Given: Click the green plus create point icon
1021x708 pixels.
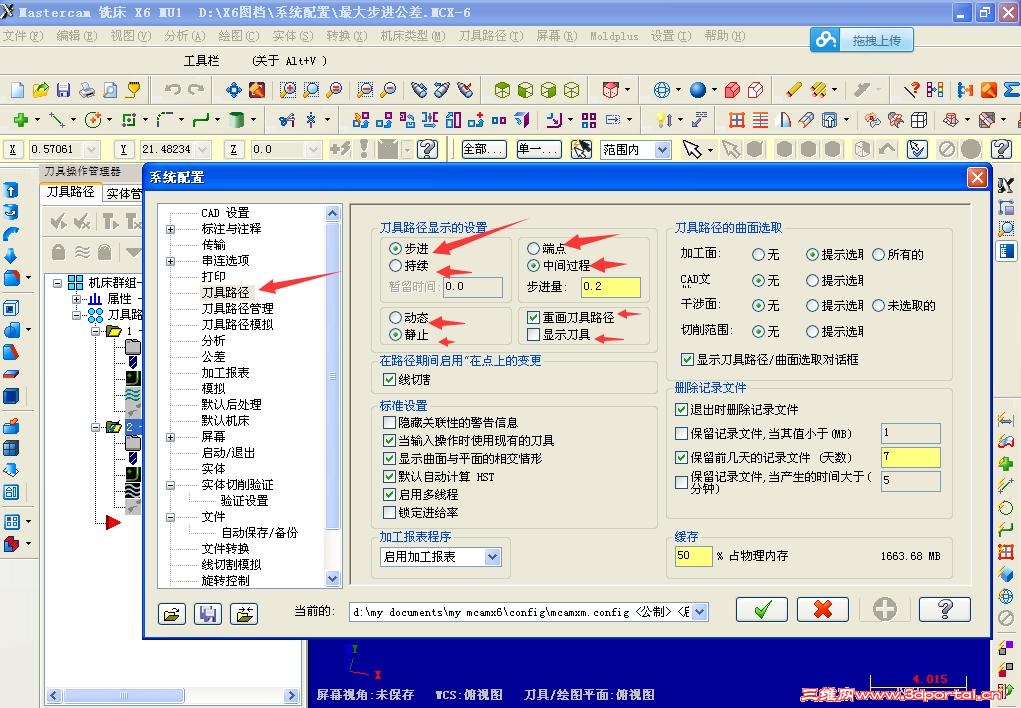Looking at the screenshot, I should pos(21,120).
